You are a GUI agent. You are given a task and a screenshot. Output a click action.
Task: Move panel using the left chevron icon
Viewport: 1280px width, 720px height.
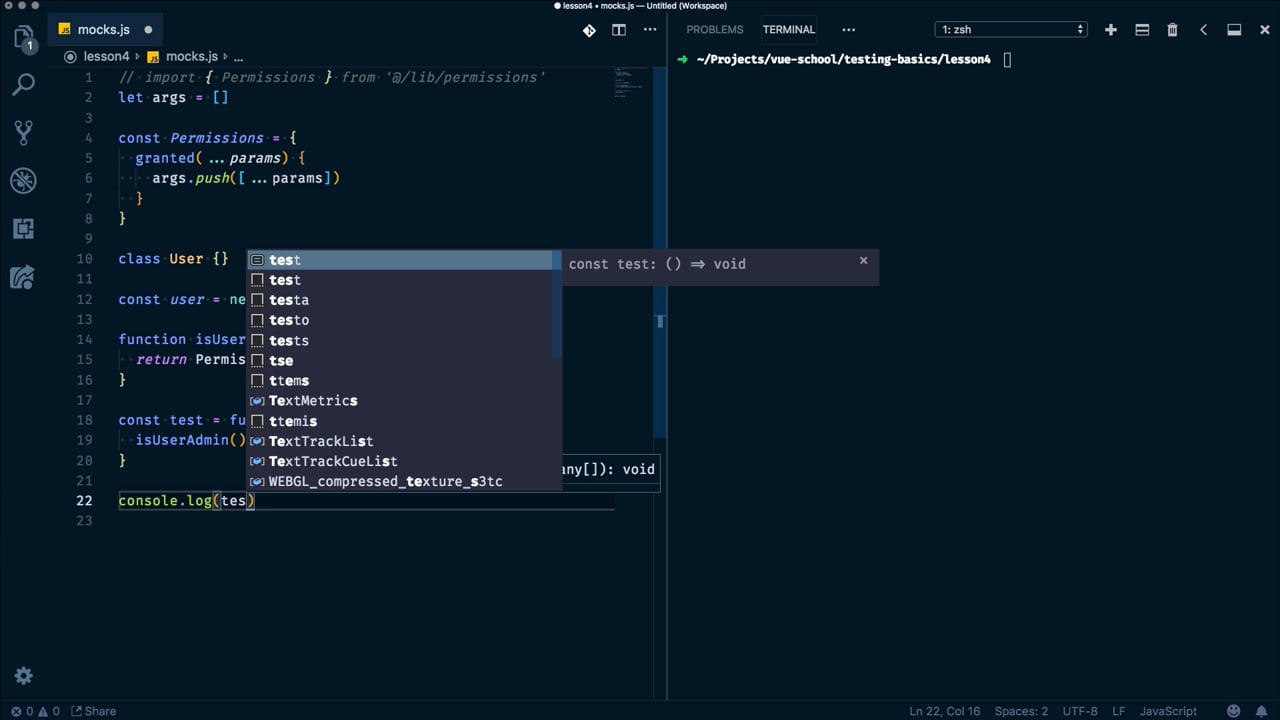tap(1203, 30)
